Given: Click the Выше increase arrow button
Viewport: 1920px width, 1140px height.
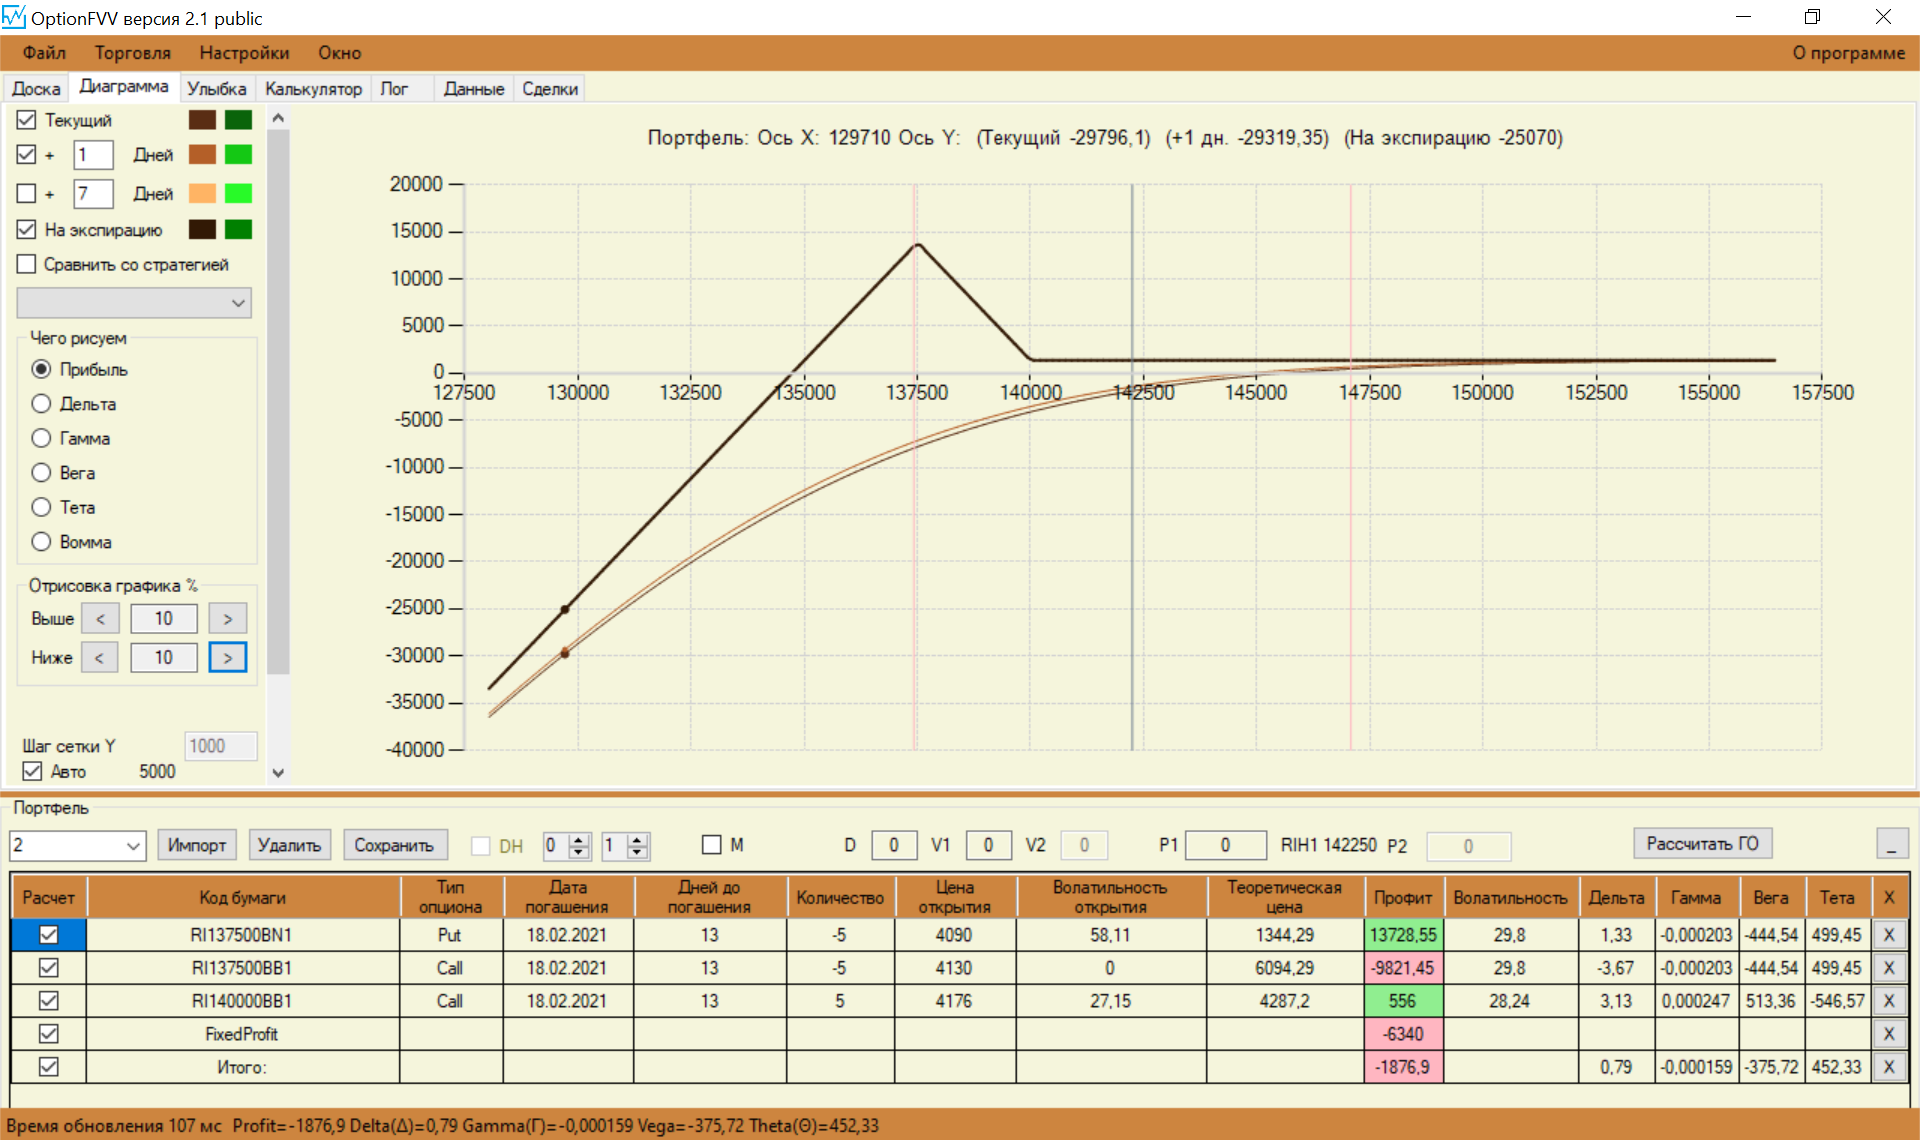Looking at the screenshot, I should coord(228,619).
